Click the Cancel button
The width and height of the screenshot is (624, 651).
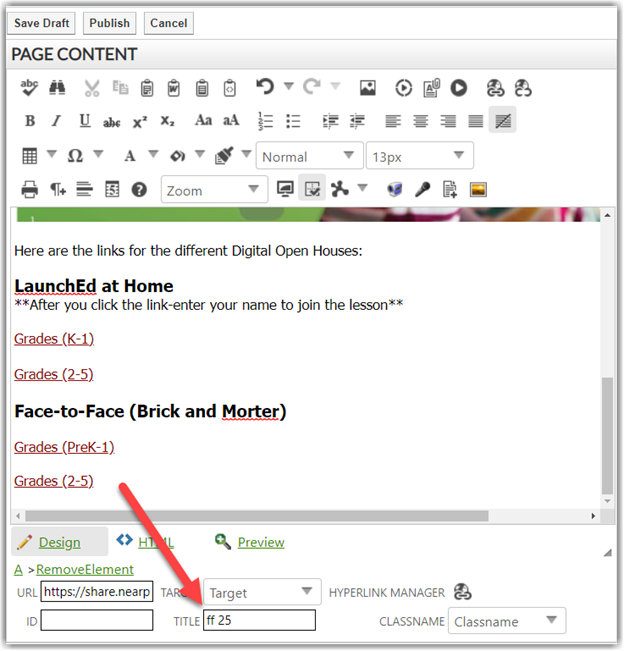[169, 23]
